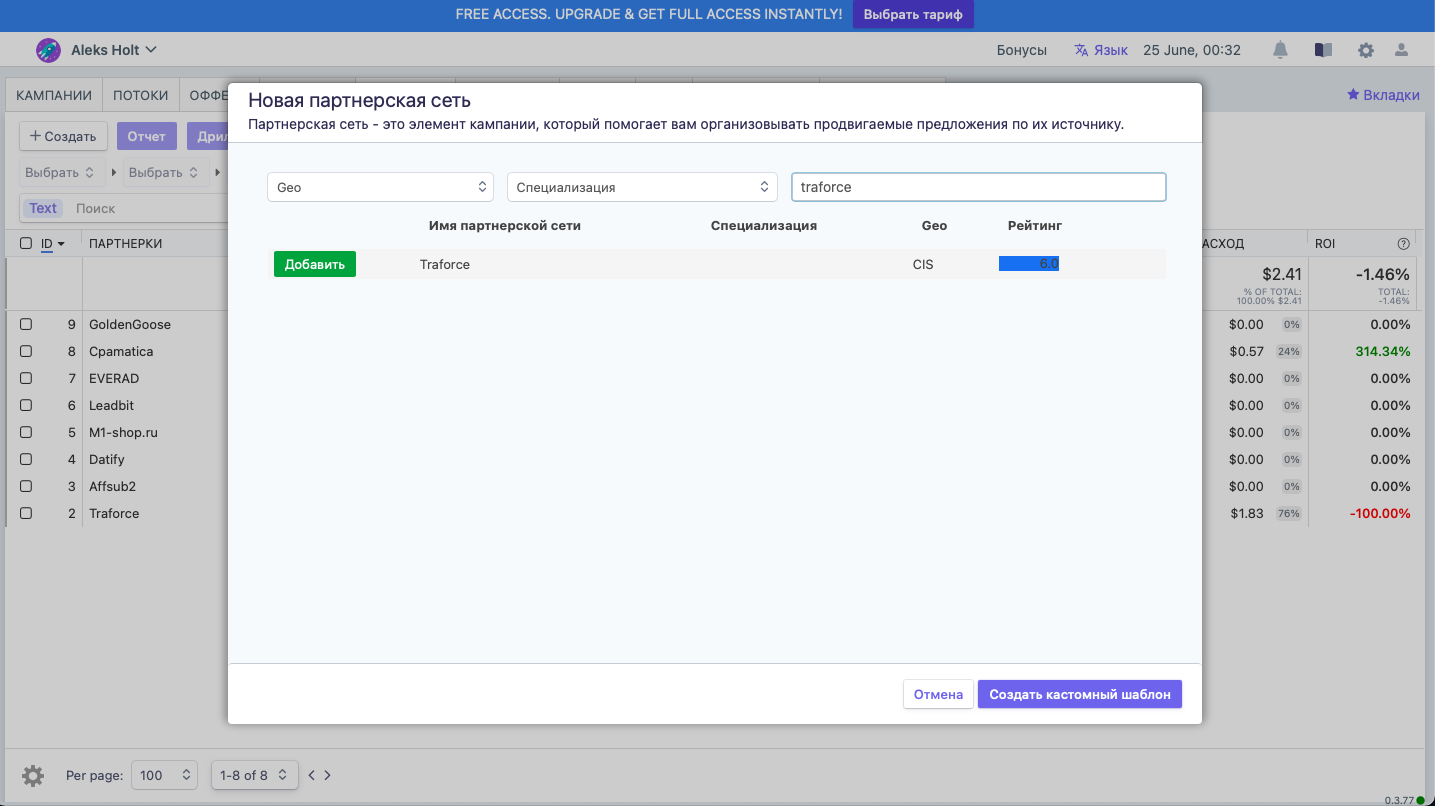Click the traforce search input field
The image size is (1435, 806).
(979, 187)
